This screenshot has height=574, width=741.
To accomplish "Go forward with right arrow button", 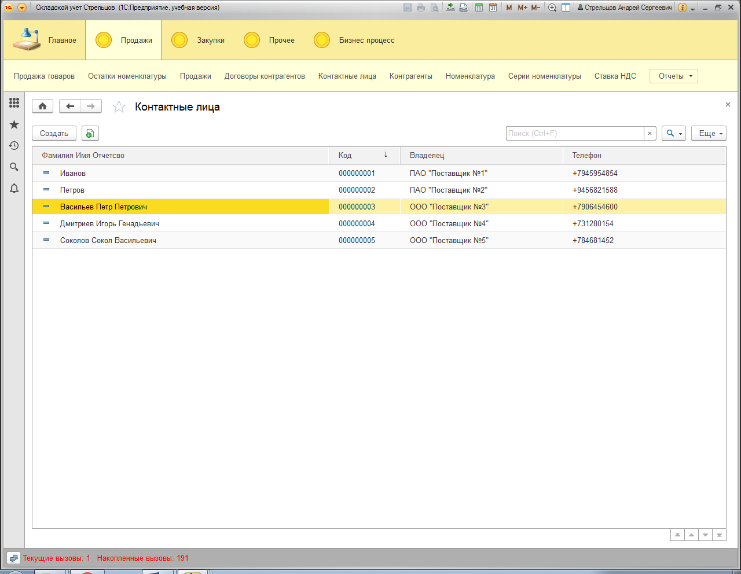I will (x=91, y=106).
